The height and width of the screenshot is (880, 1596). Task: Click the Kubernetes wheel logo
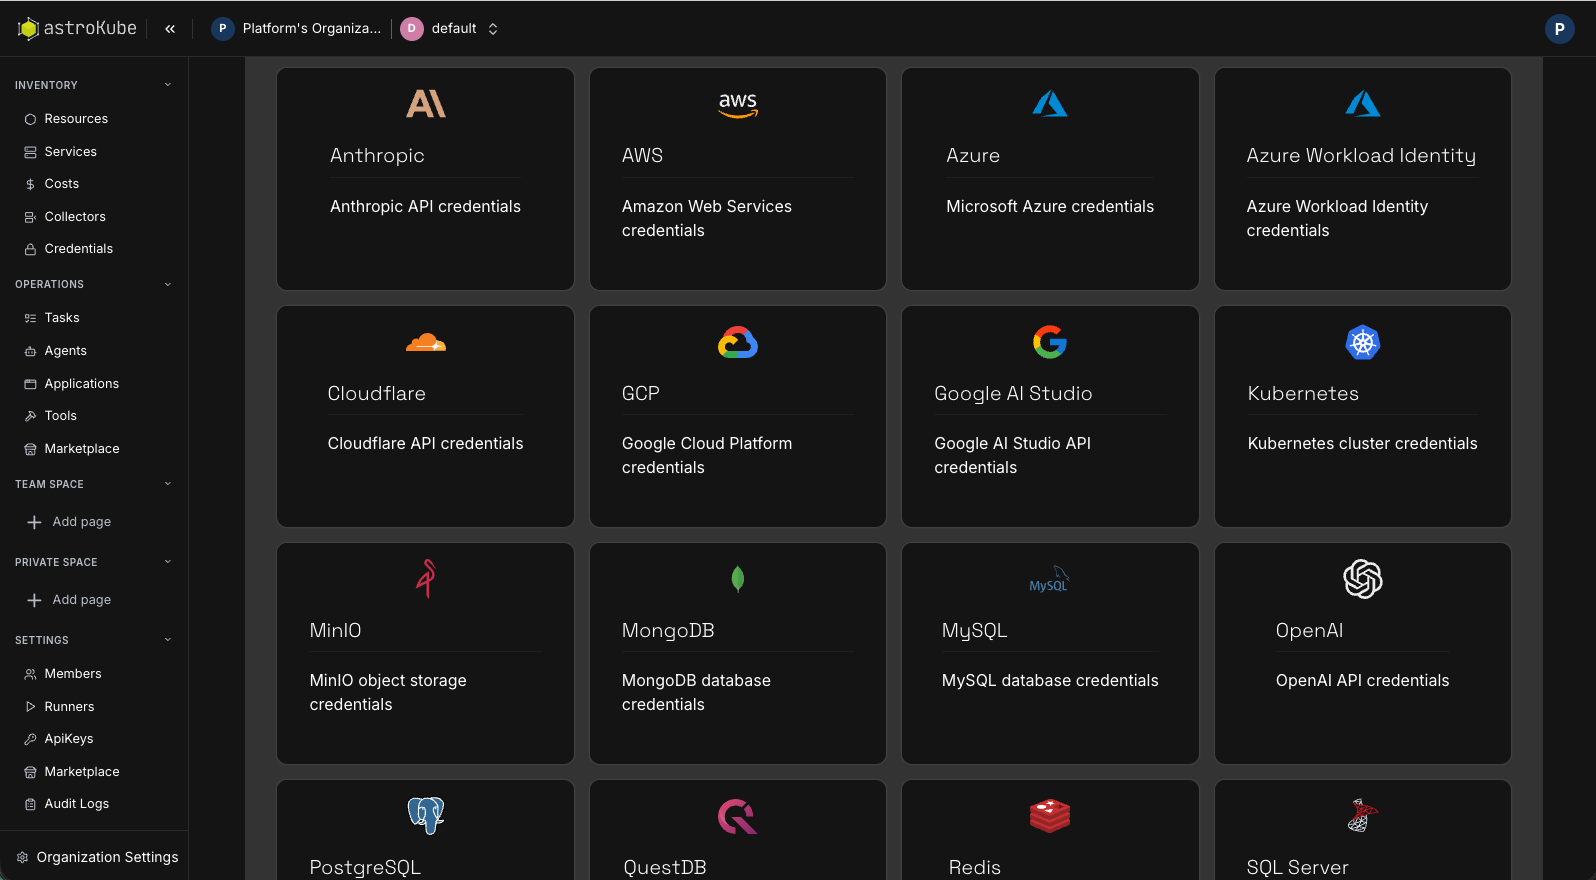point(1363,342)
